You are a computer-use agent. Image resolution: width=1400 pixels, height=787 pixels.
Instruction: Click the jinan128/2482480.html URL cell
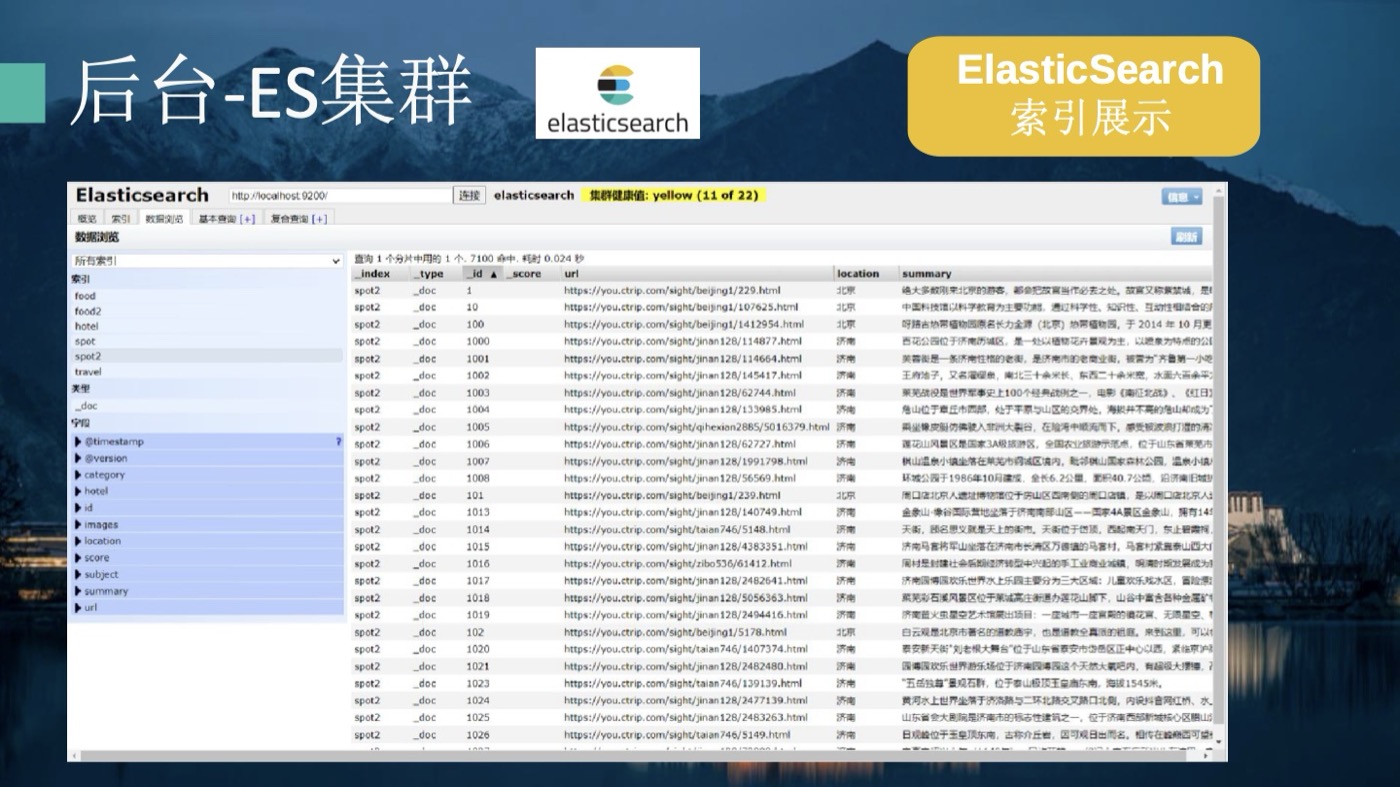click(x=685, y=666)
